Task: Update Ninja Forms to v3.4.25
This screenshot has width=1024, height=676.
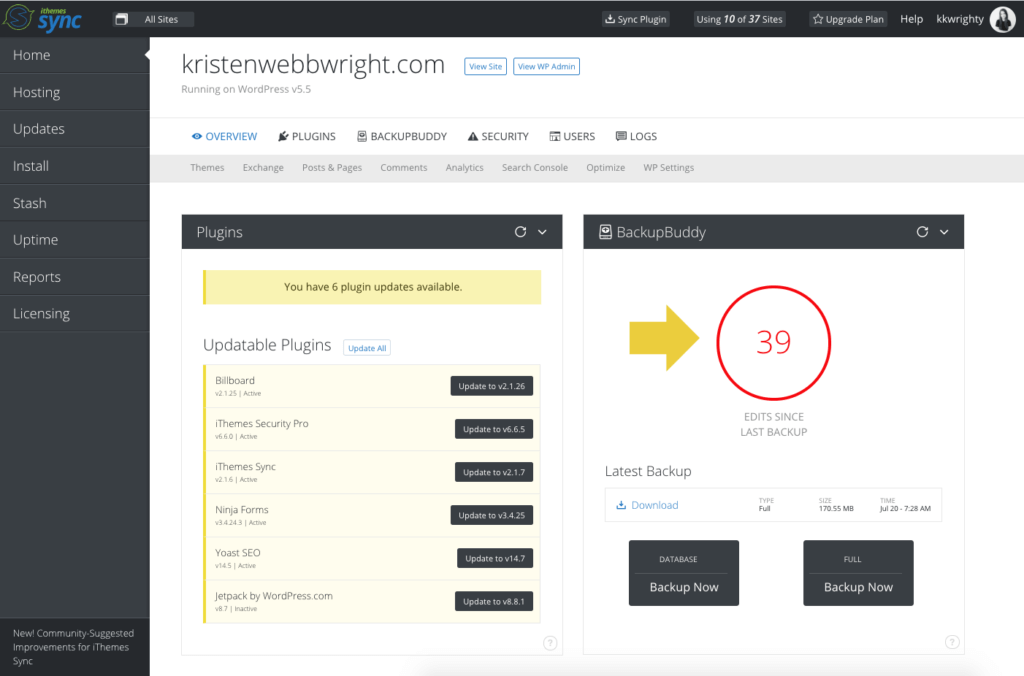Action: point(492,515)
